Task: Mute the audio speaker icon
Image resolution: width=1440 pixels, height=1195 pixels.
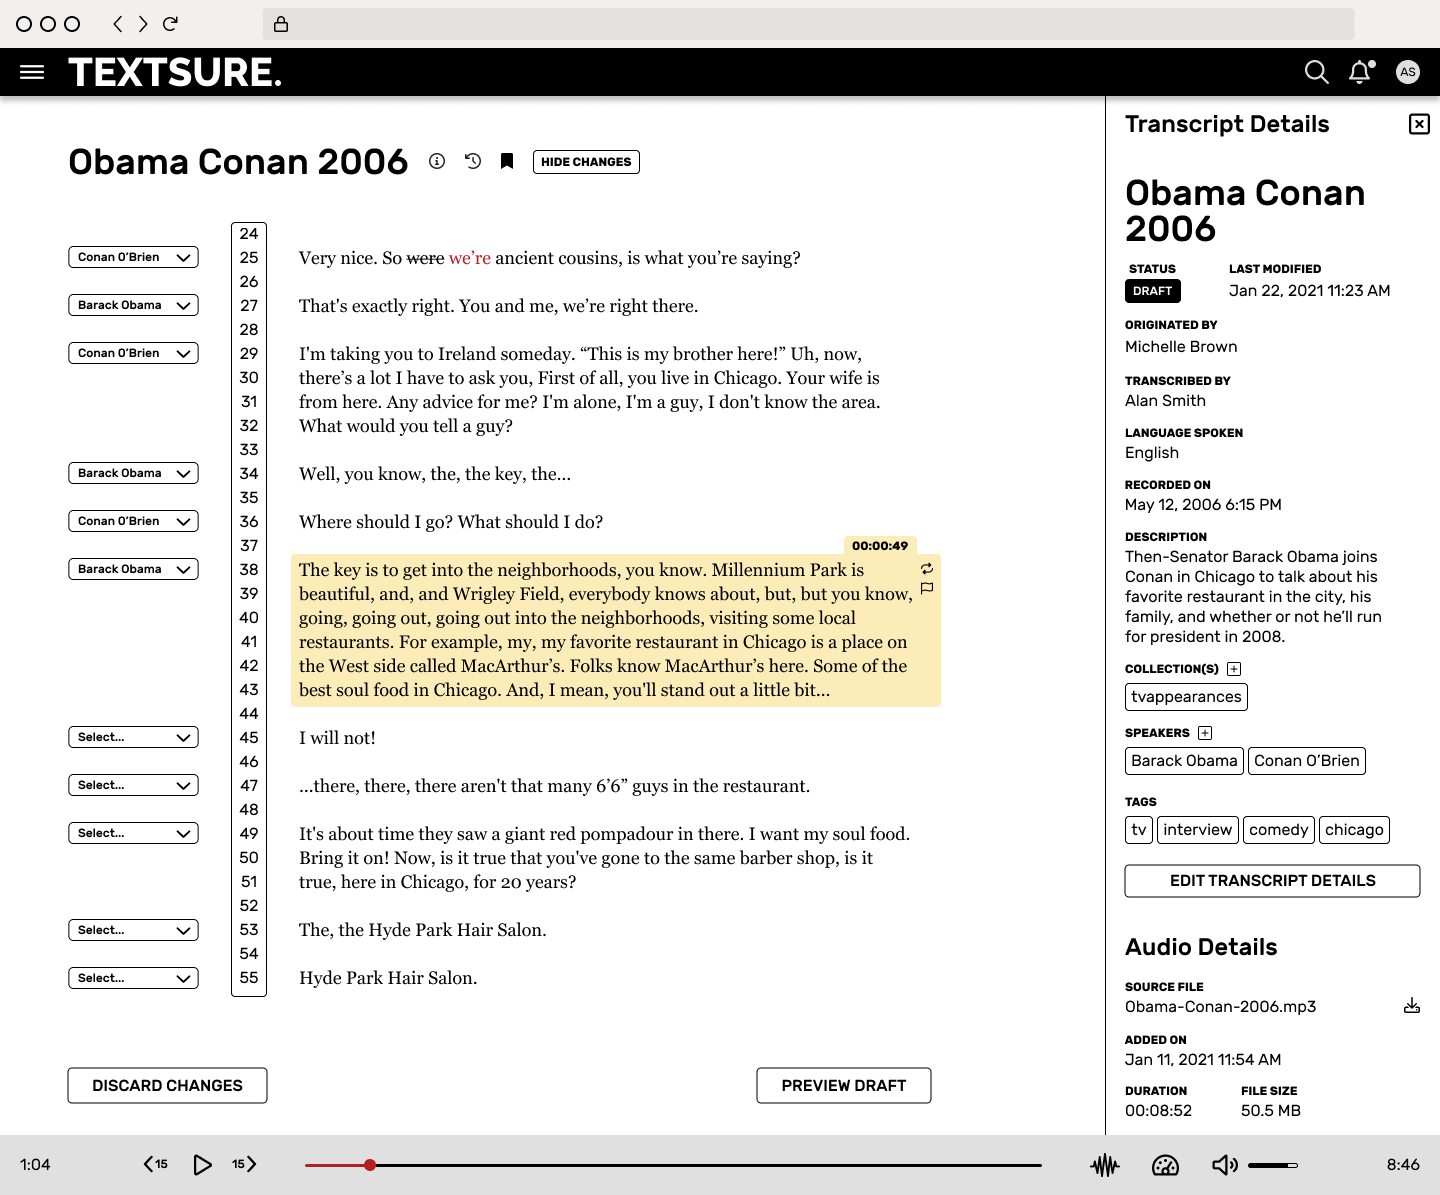Action: pyautogui.click(x=1225, y=1165)
